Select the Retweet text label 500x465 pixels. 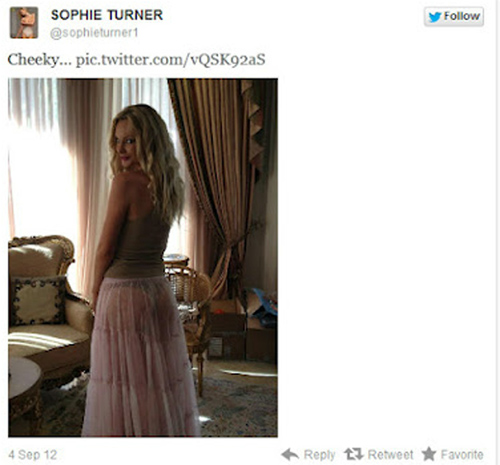point(390,454)
